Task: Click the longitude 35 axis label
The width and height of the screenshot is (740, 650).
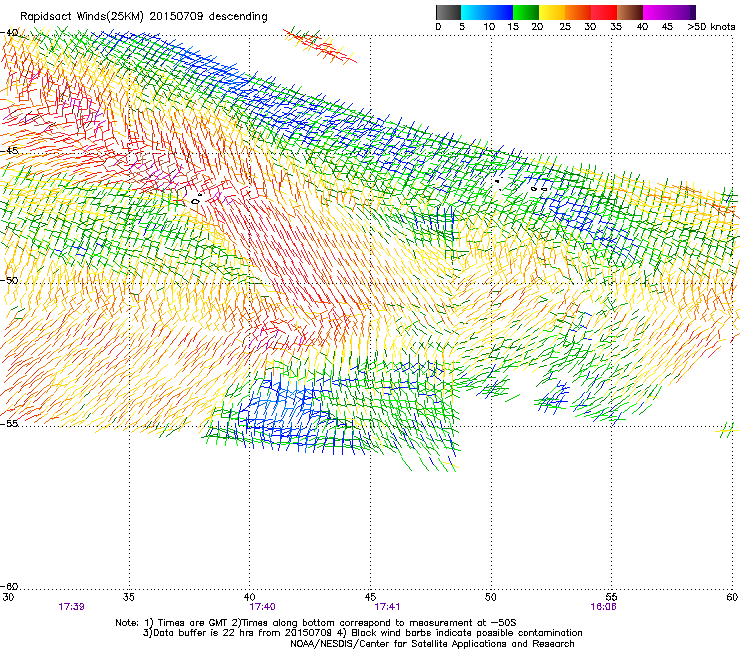Action: coord(128,597)
